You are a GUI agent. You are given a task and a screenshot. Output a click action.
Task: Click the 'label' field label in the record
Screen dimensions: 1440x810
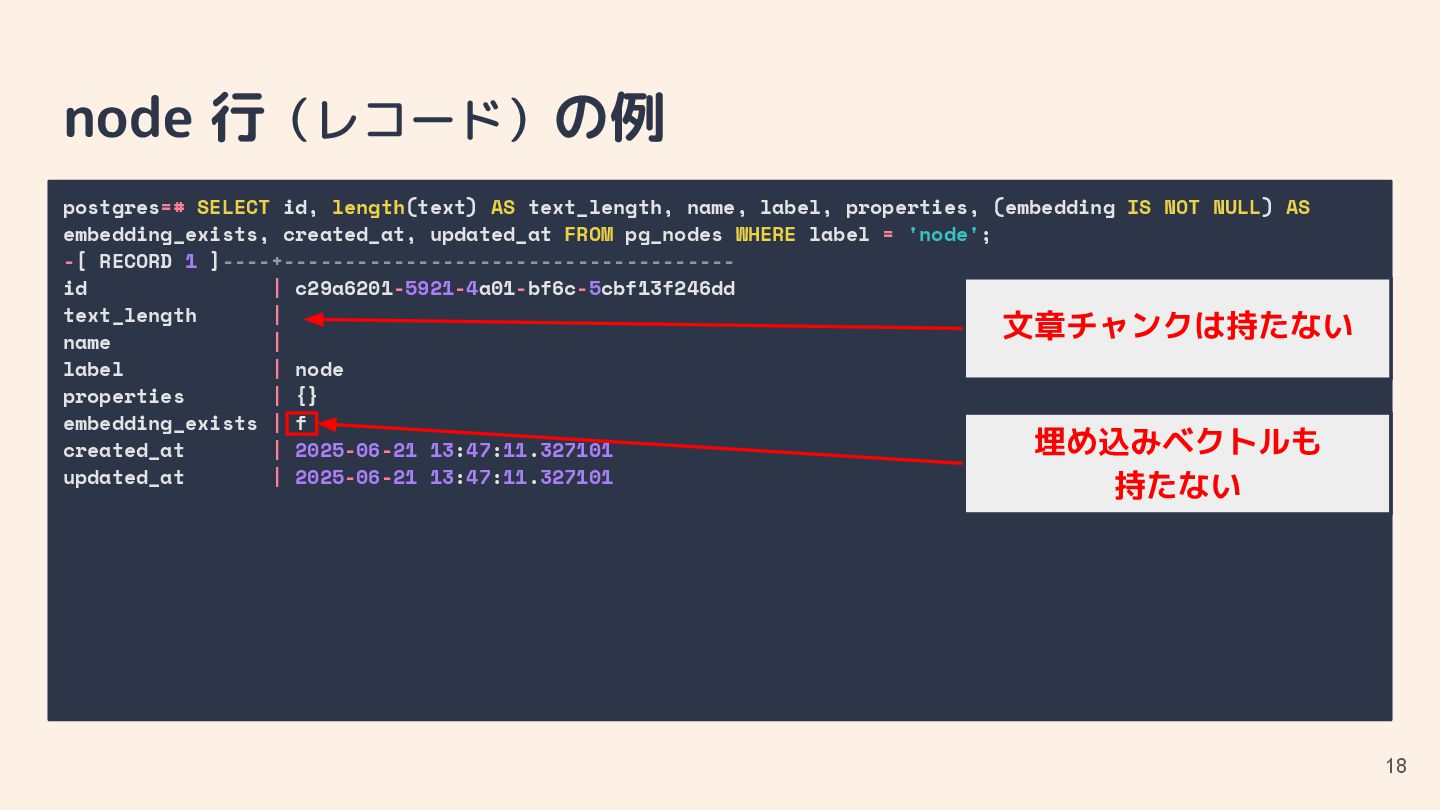[x=93, y=369]
